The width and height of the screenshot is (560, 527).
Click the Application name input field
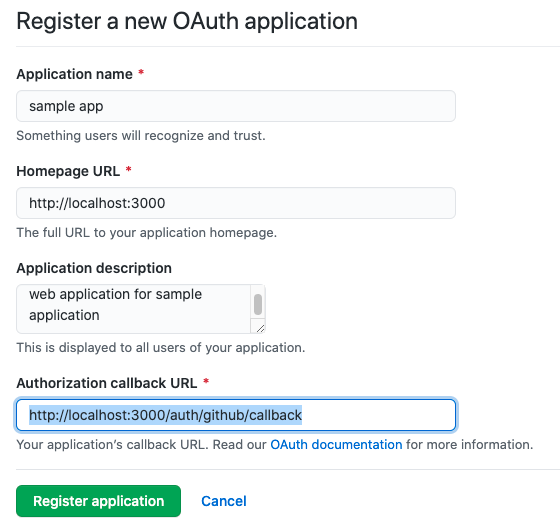pyautogui.click(x=236, y=106)
